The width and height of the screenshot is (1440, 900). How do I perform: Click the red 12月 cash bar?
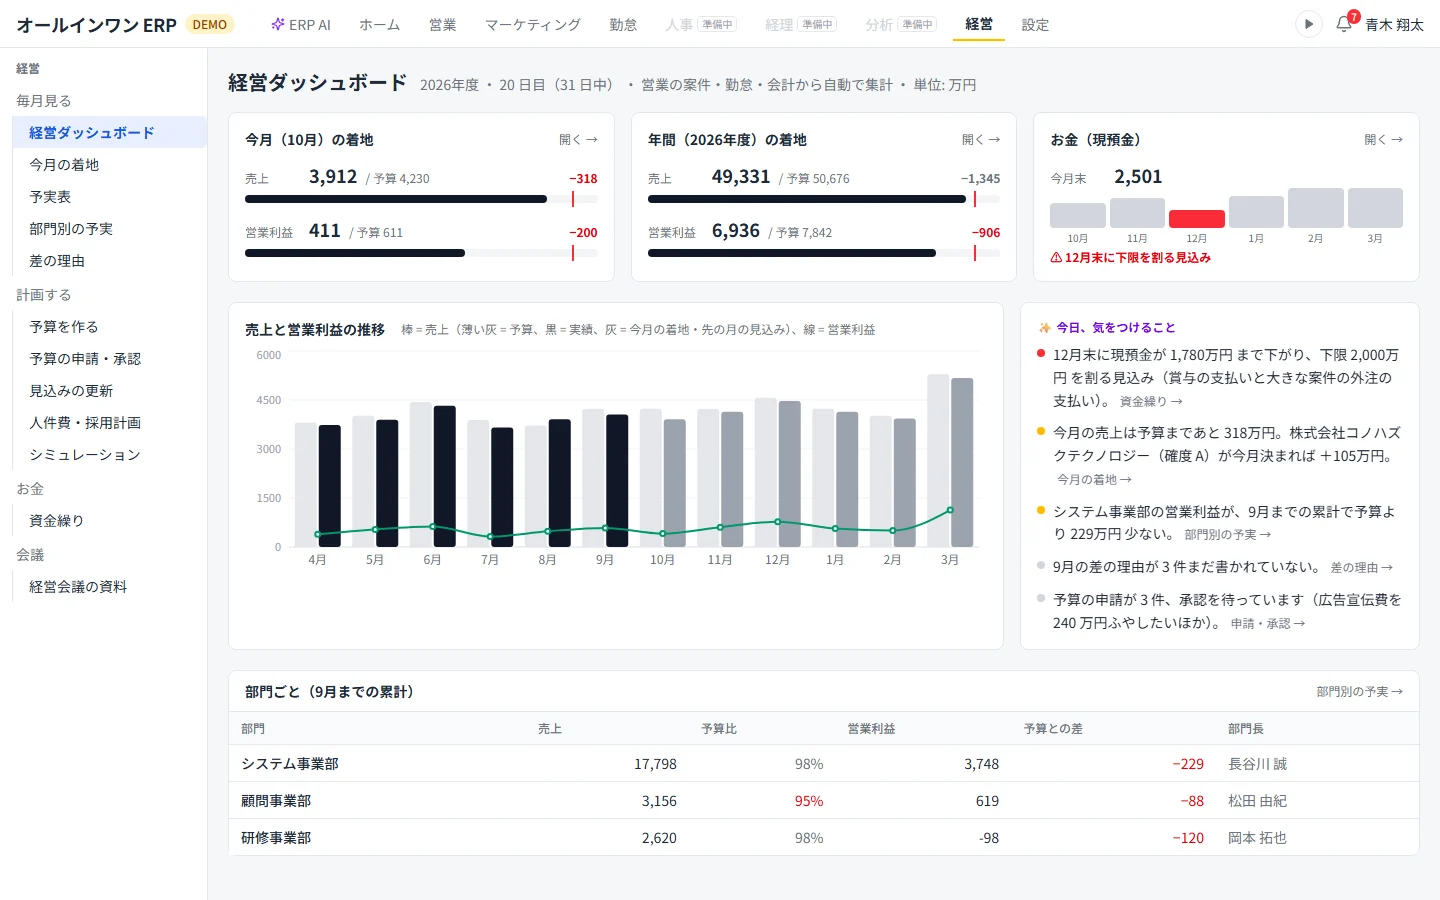pyautogui.click(x=1197, y=219)
